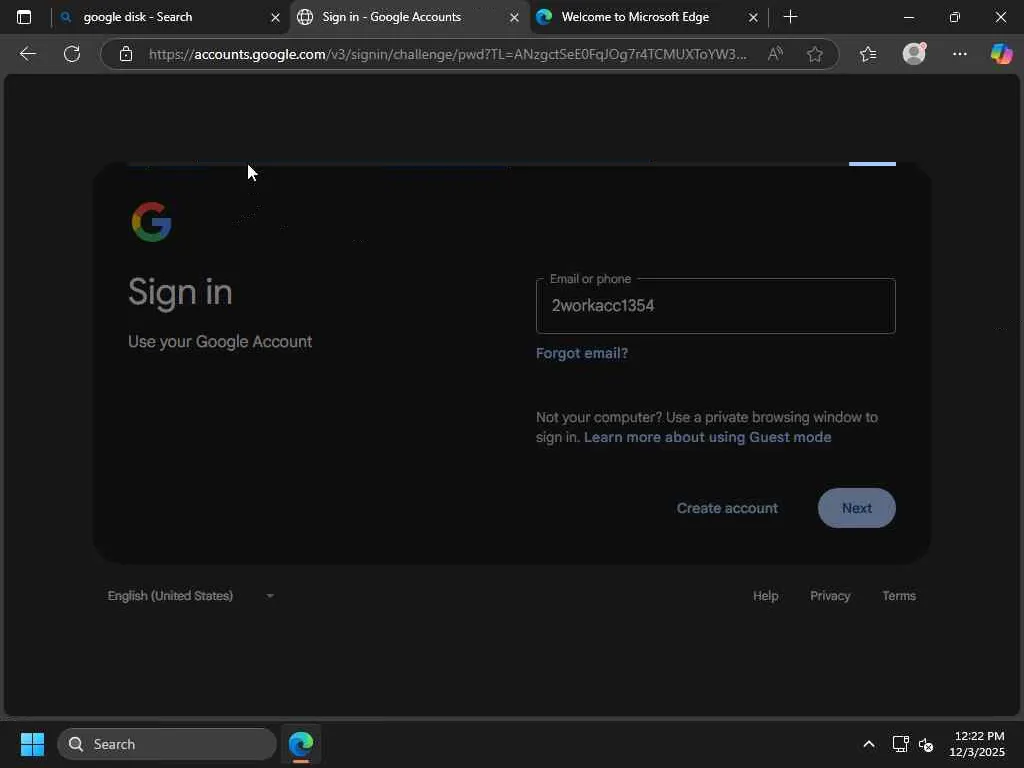Open the tab actions menu icon
The width and height of the screenshot is (1024, 768).
pyautogui.click(x=24, y=17)
